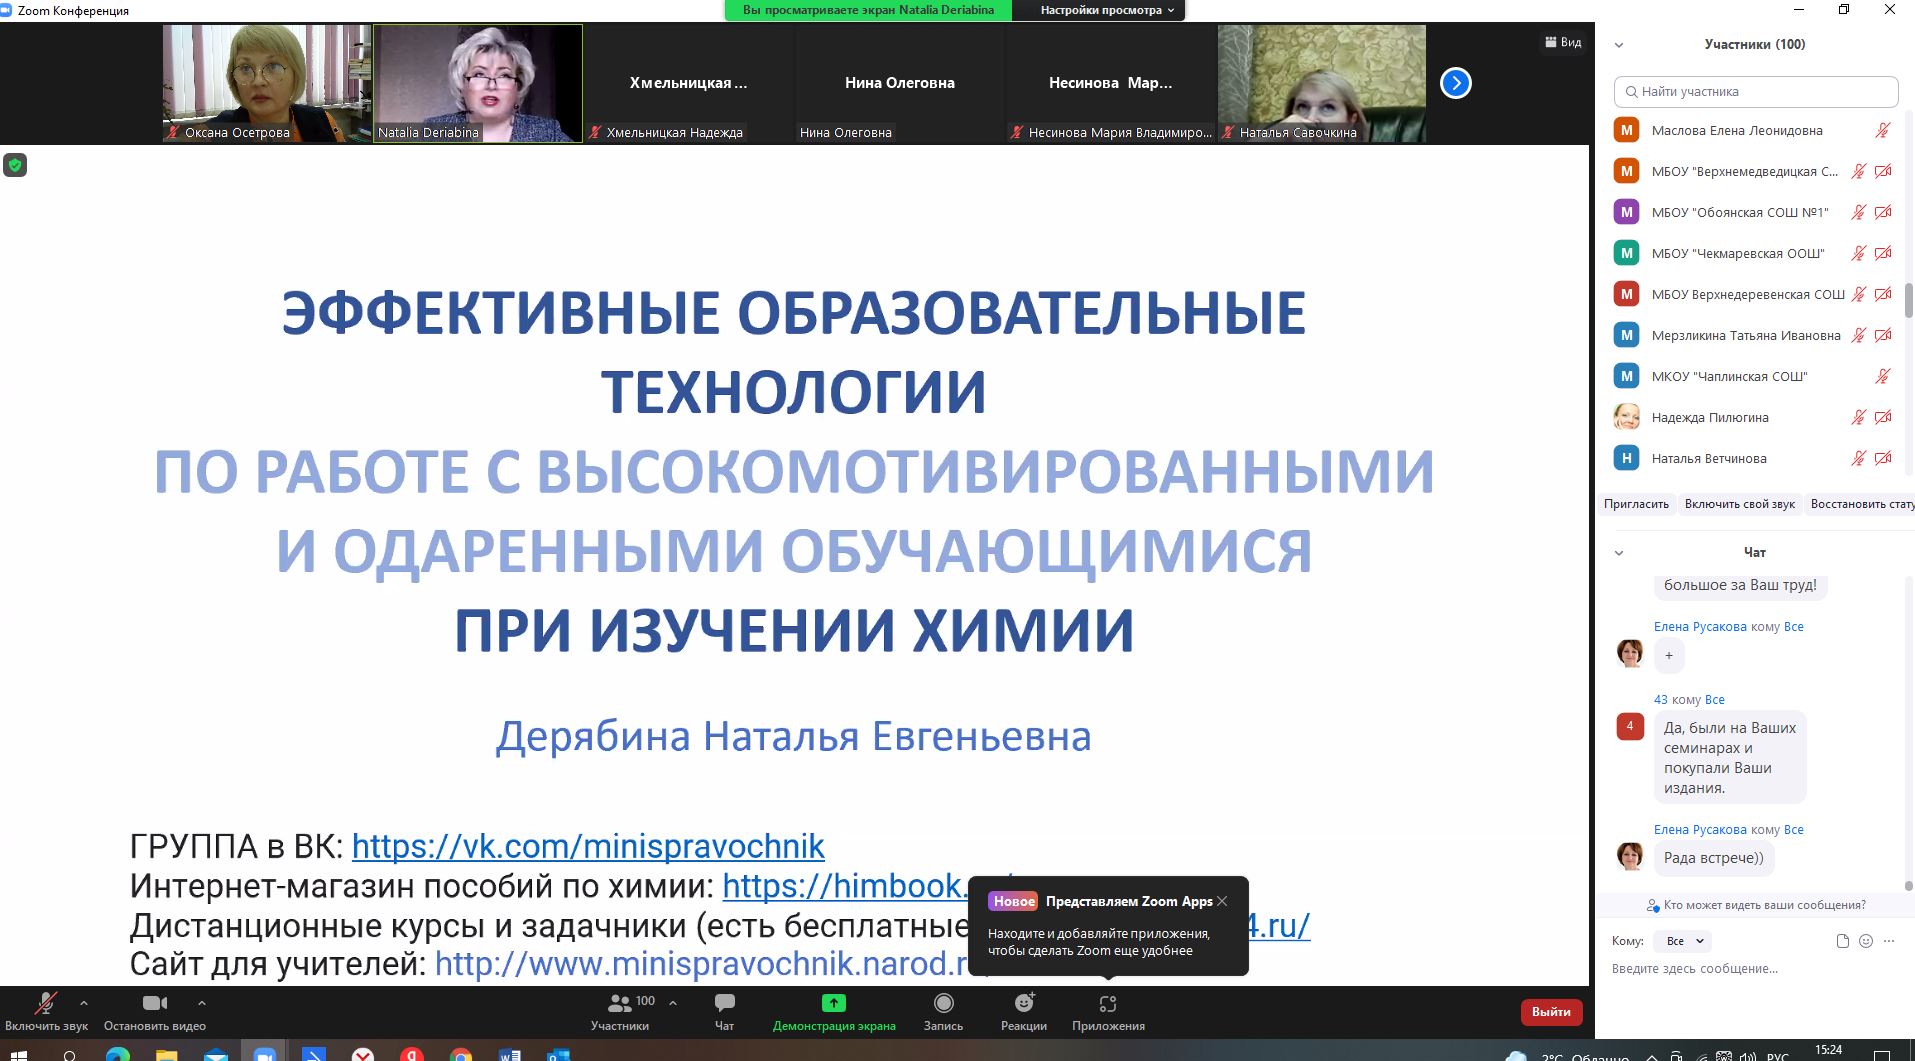Click green shield encryption info icon
Screen dimensions: 1915x1061
point(15,165)
